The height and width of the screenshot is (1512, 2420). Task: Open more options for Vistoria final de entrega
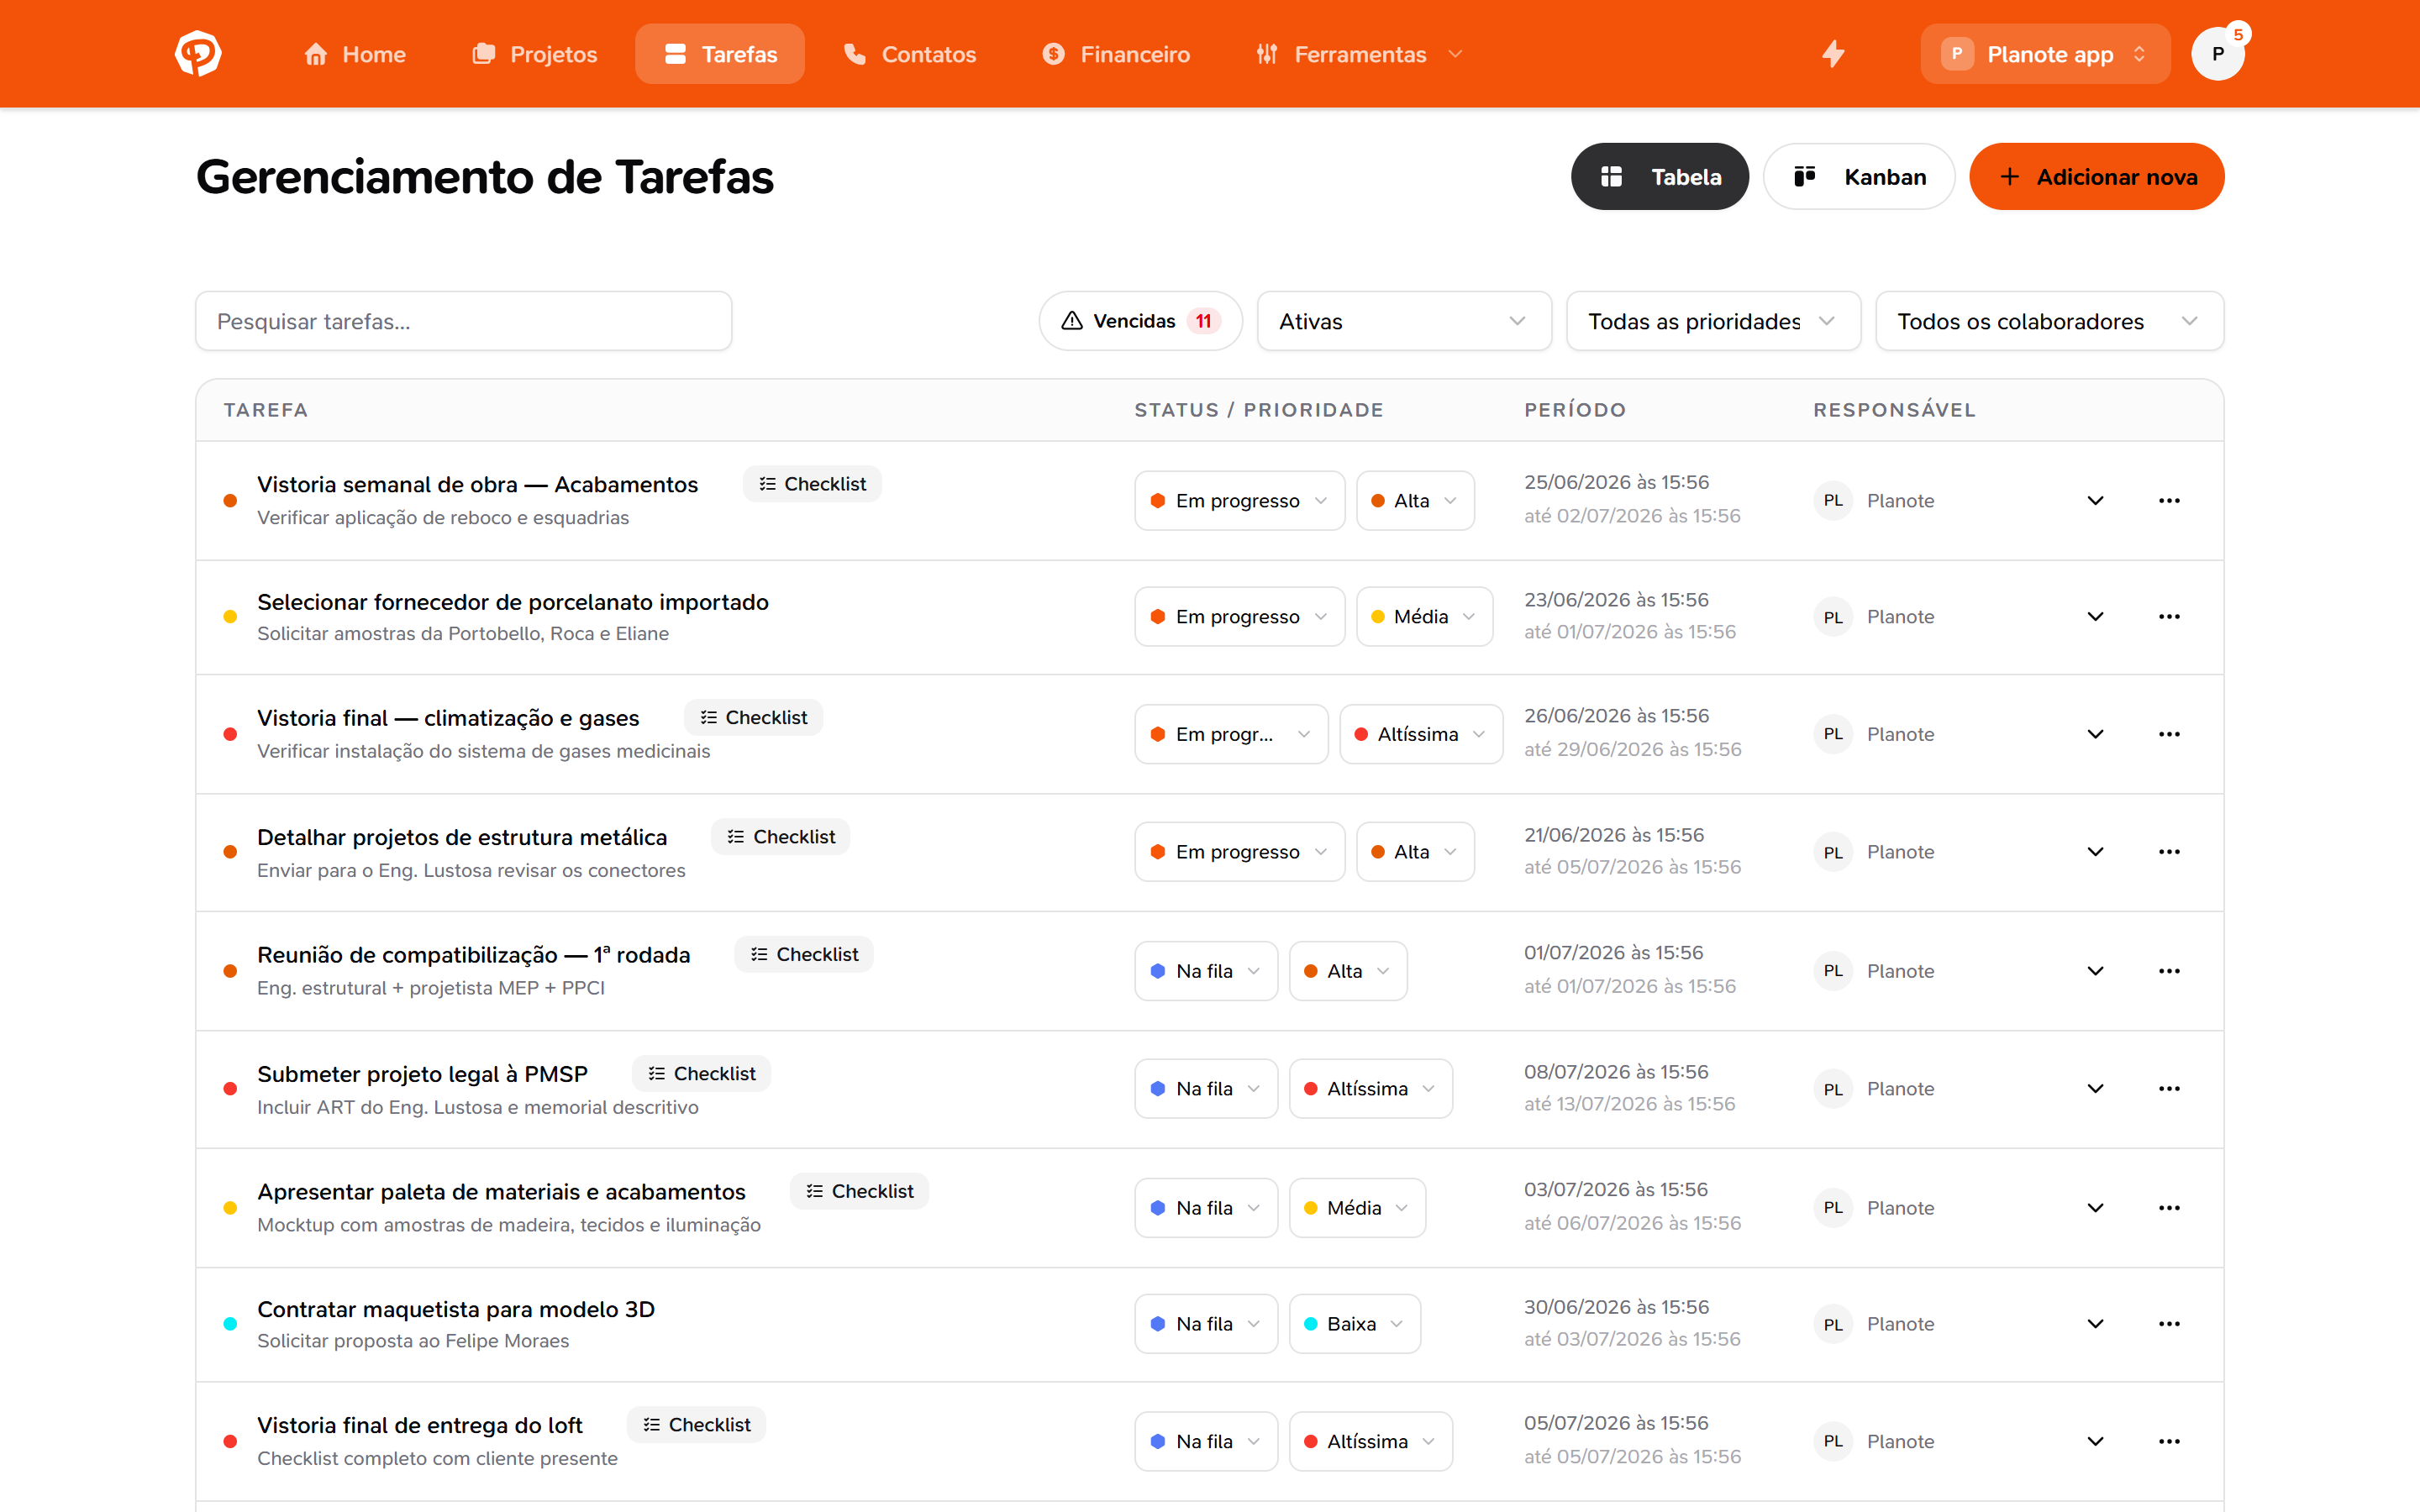[2169, 1442]
